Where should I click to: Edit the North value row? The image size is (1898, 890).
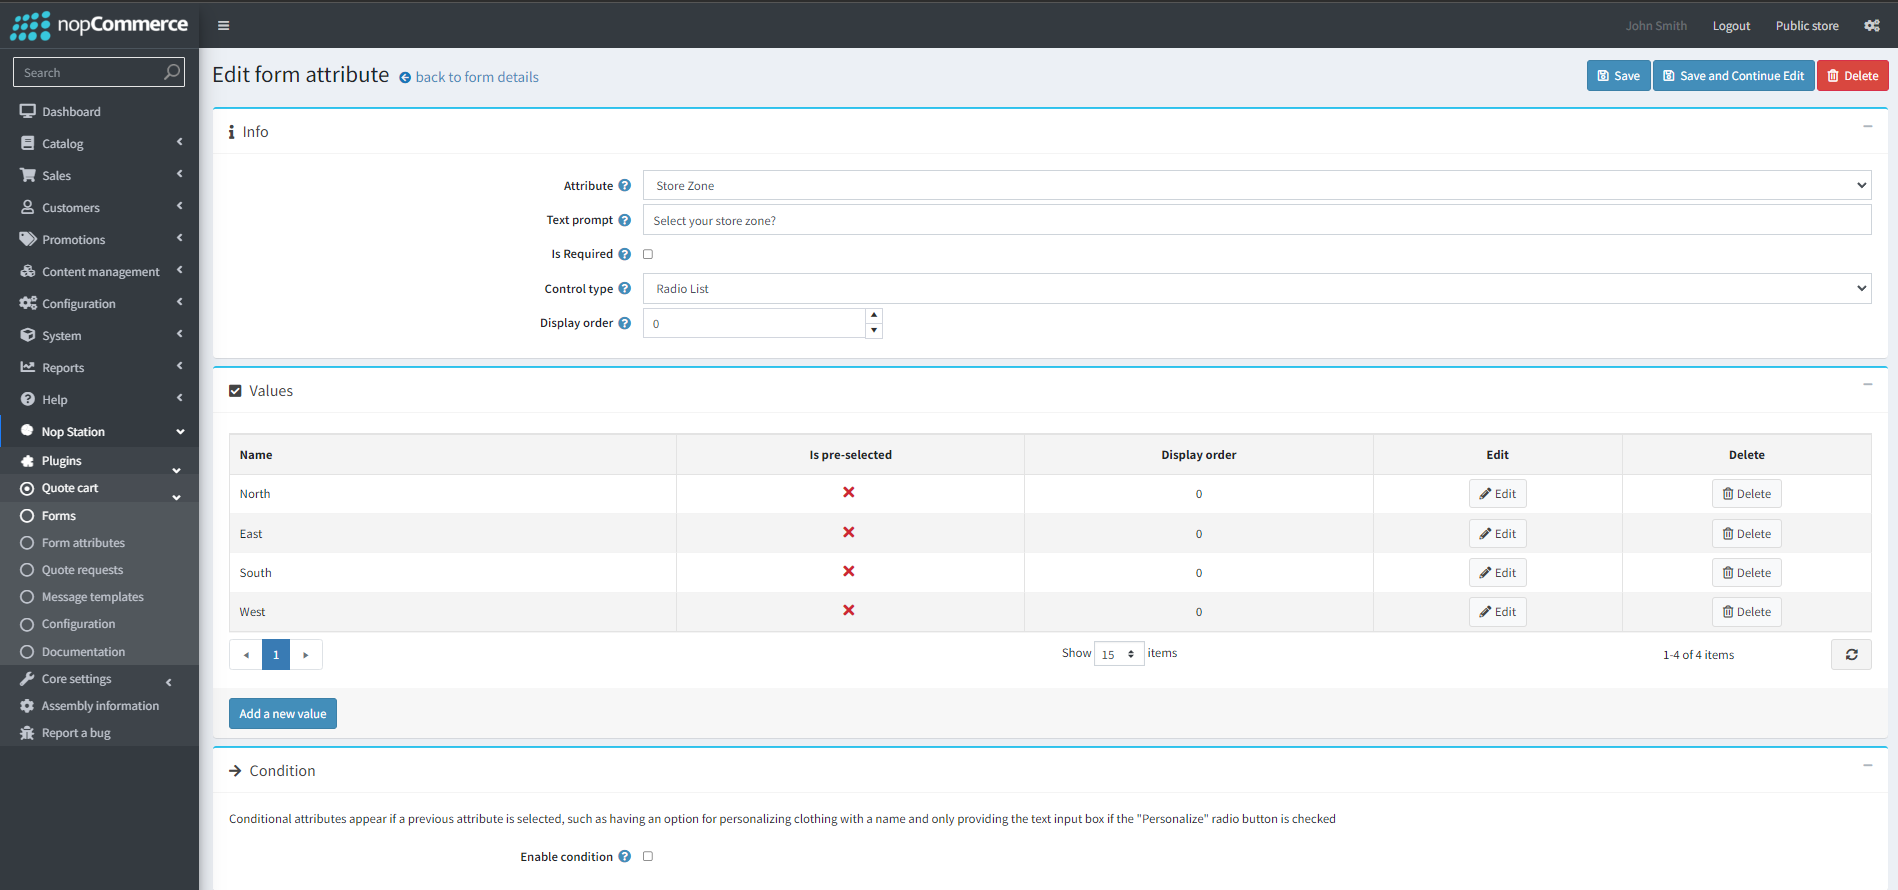click(1497, 494)
